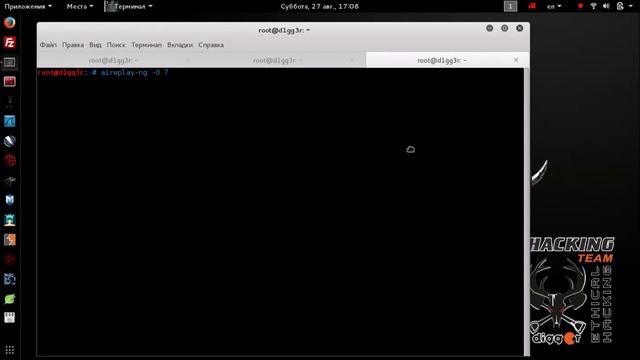Launch the Metasploit blue M icon
640x360 pixels.
[9, 200]
